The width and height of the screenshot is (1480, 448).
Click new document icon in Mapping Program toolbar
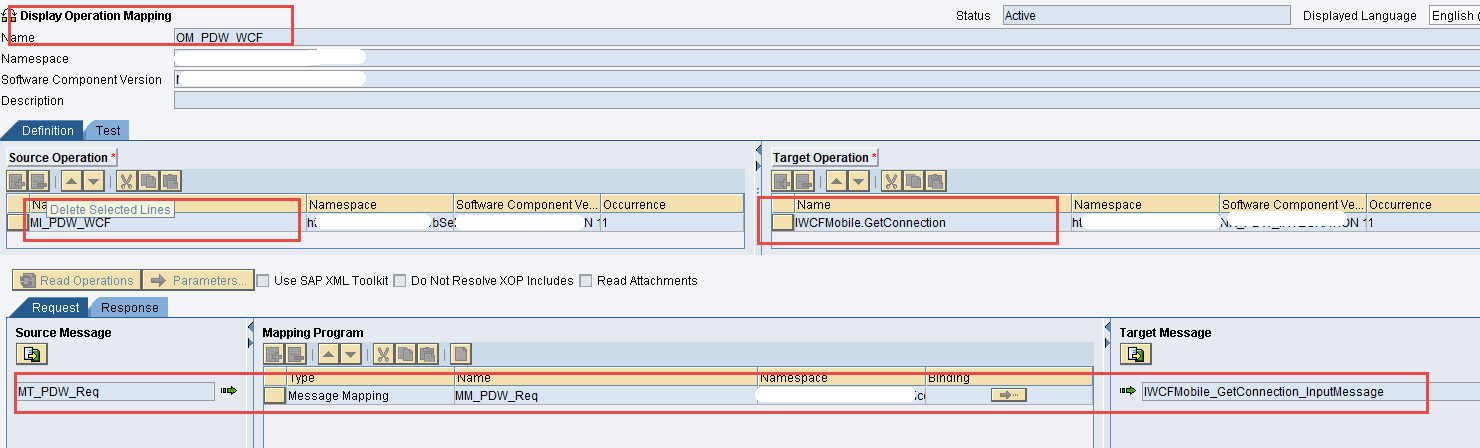pos(460,354)
